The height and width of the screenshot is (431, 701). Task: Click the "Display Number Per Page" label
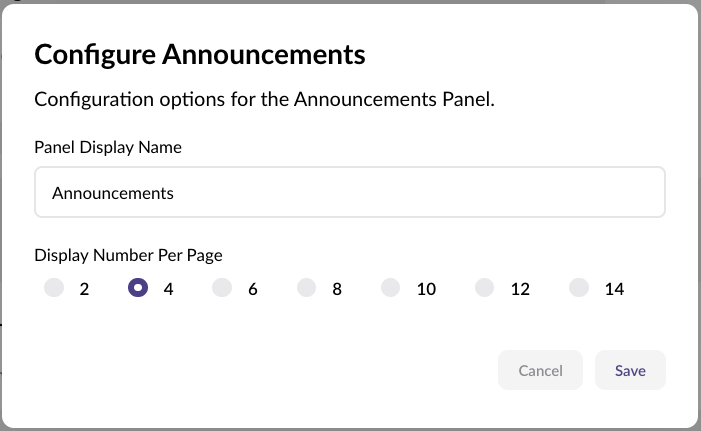128,255
